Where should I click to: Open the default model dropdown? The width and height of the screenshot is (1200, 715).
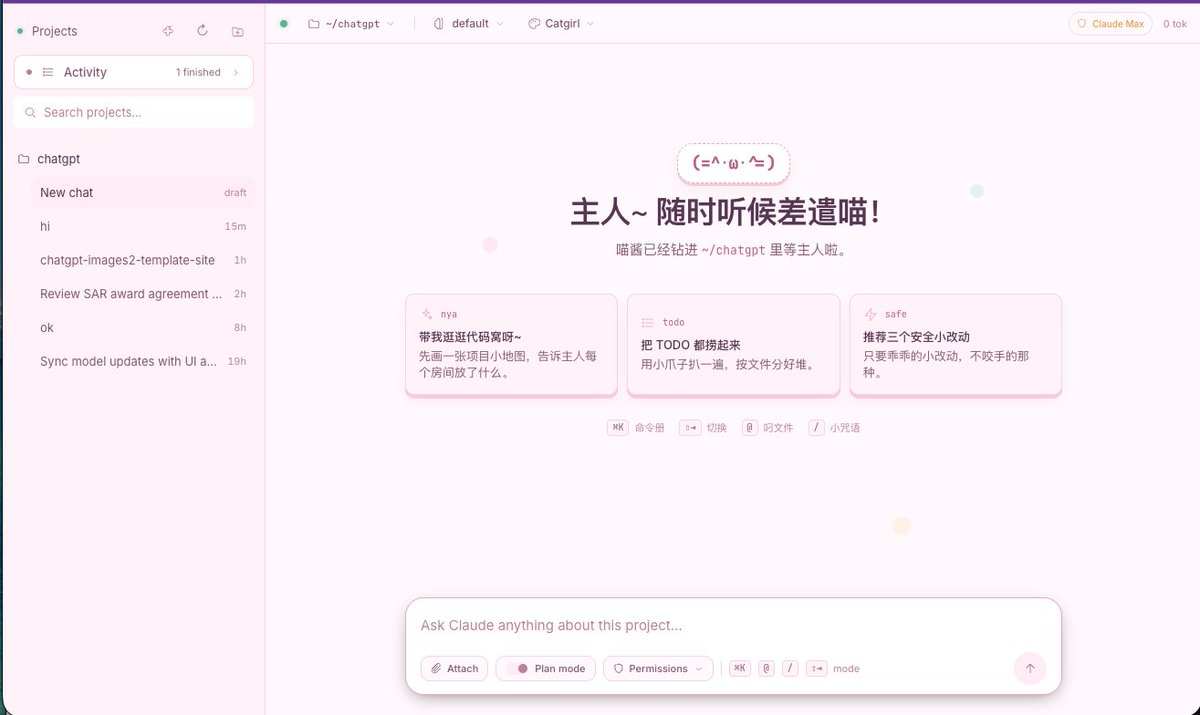click(x=469, y=23)
